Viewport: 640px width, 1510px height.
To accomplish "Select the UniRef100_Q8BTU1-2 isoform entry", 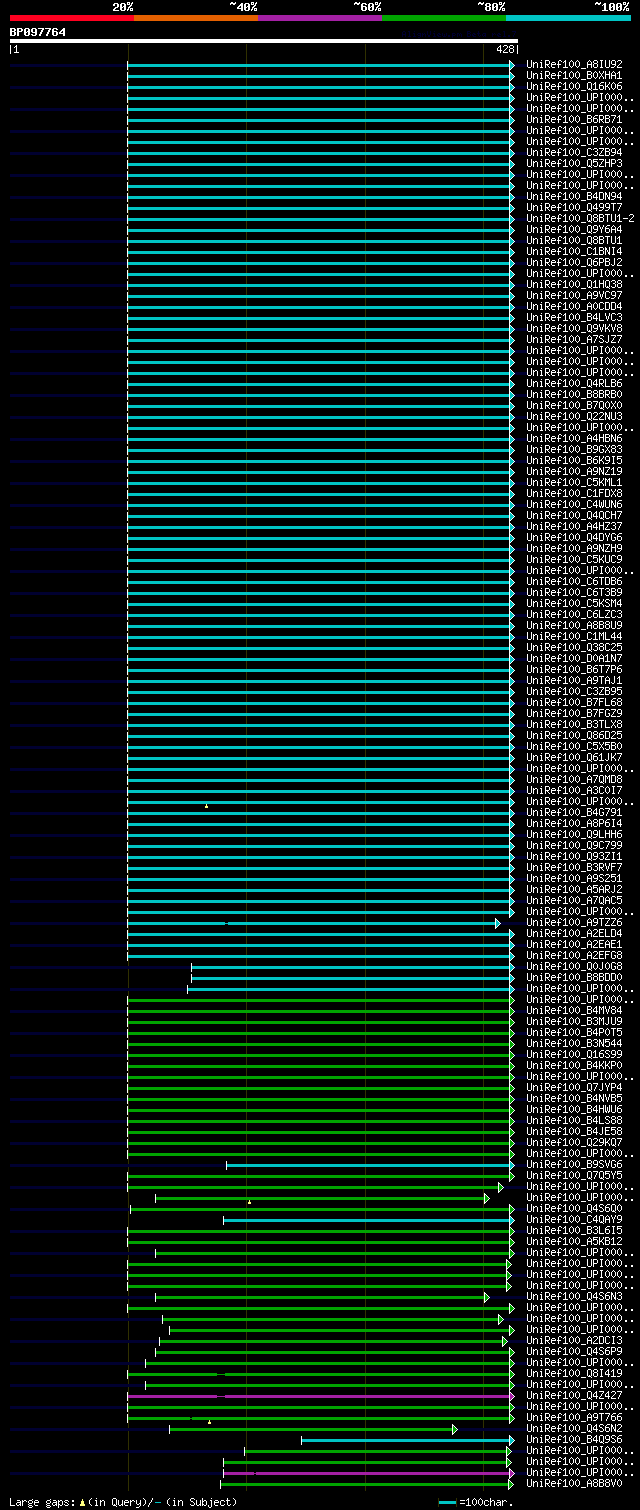I will [x=580, y=219].
